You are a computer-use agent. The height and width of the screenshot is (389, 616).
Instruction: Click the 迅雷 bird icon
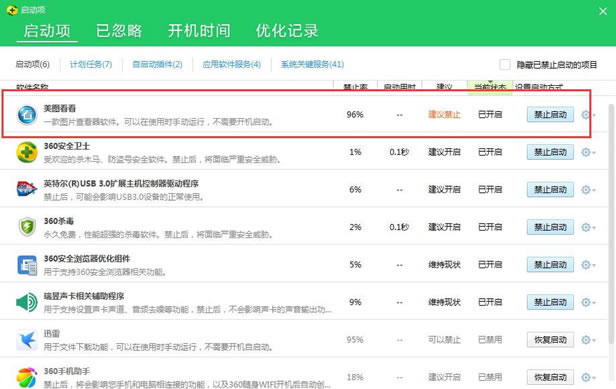click(x=27, y=340)
